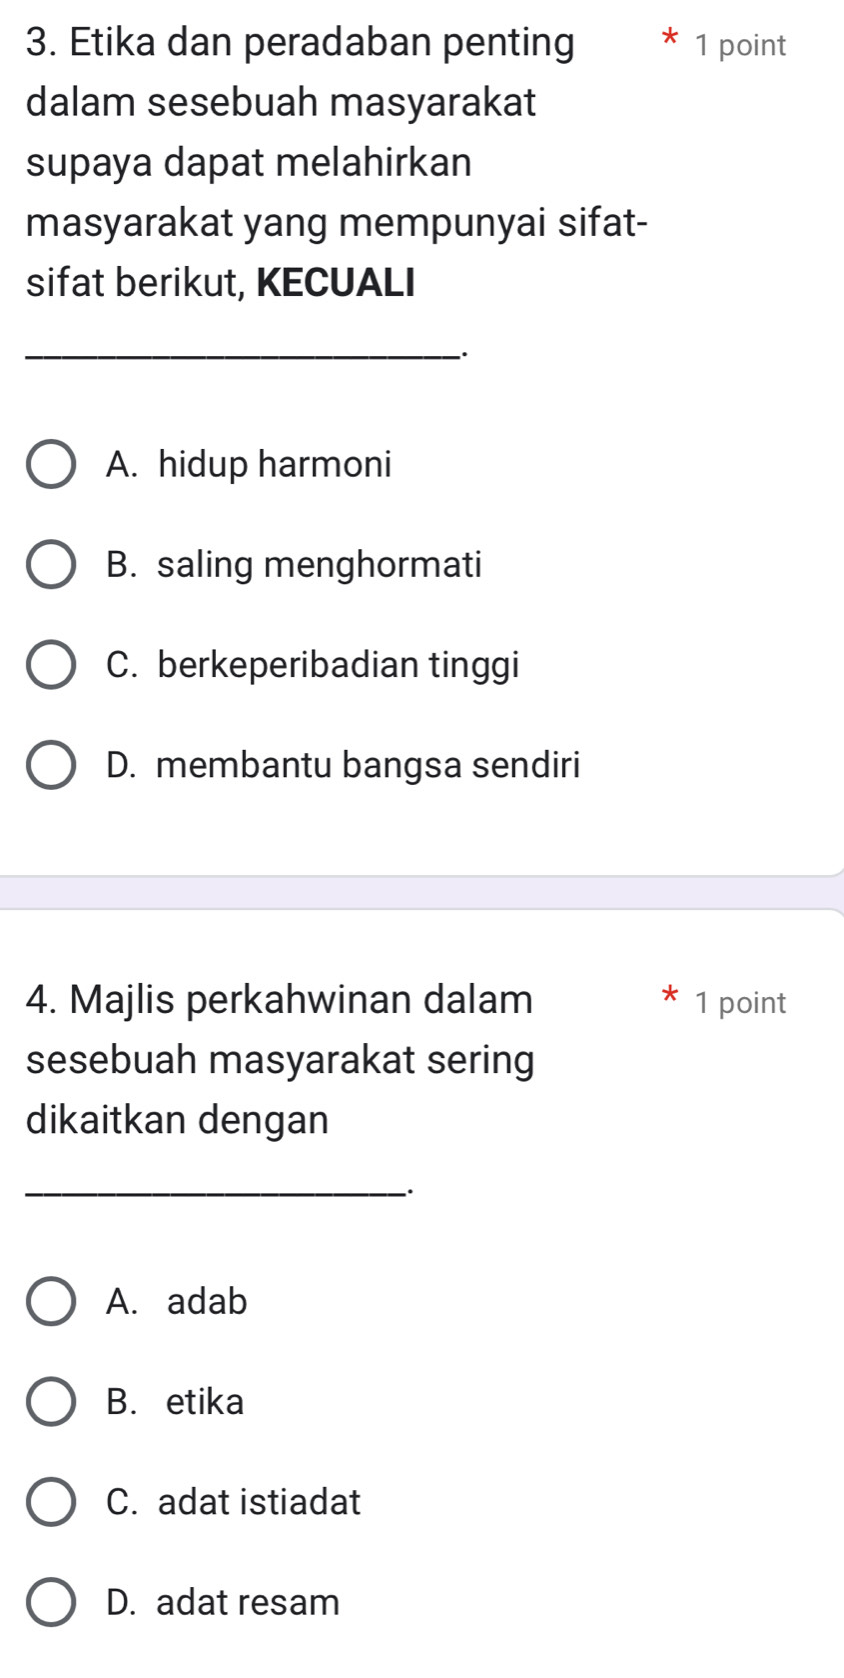
Task: Click question 3 title 'Etika dan peradaban penting'
Action: pyautogui.click(x=300, y=43)
